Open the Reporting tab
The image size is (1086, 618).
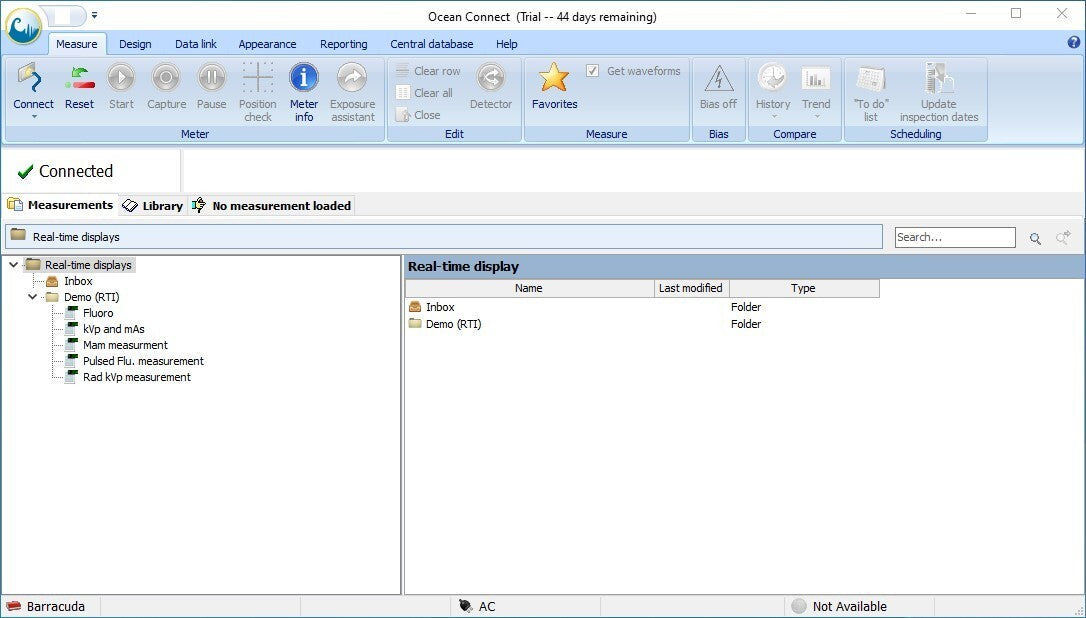point(344,44)
